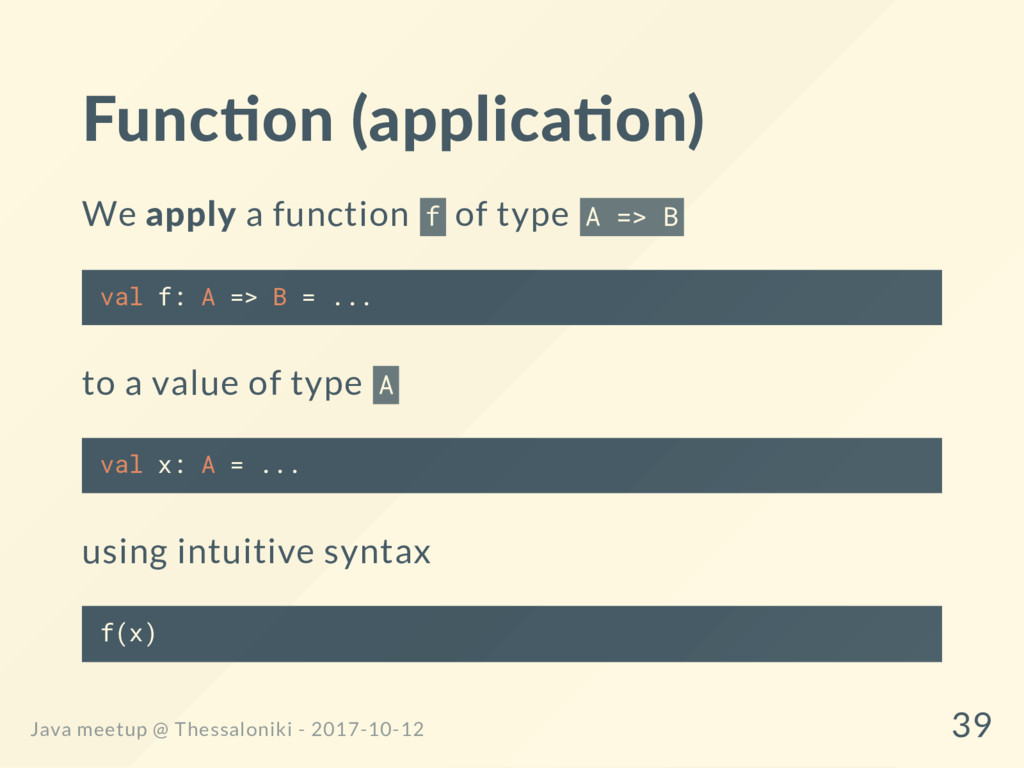The width and height of the screenshot is (1024, 768).
Task: Click the "f(x)" code expression
Action: pyautogui.click(x=128, y=633)
